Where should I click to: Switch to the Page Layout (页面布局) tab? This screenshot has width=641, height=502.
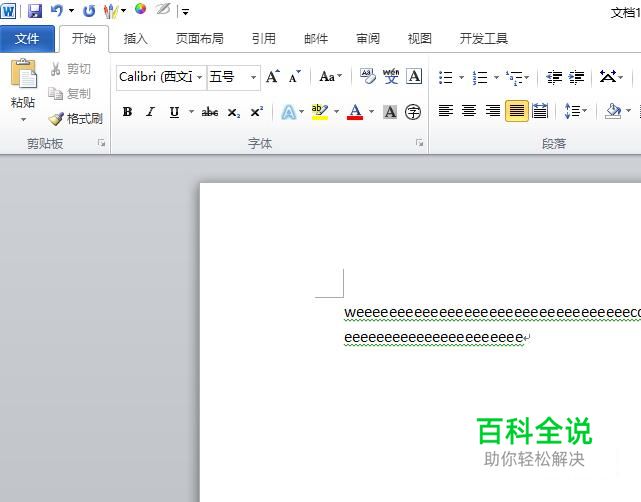[x=199, y=39]
